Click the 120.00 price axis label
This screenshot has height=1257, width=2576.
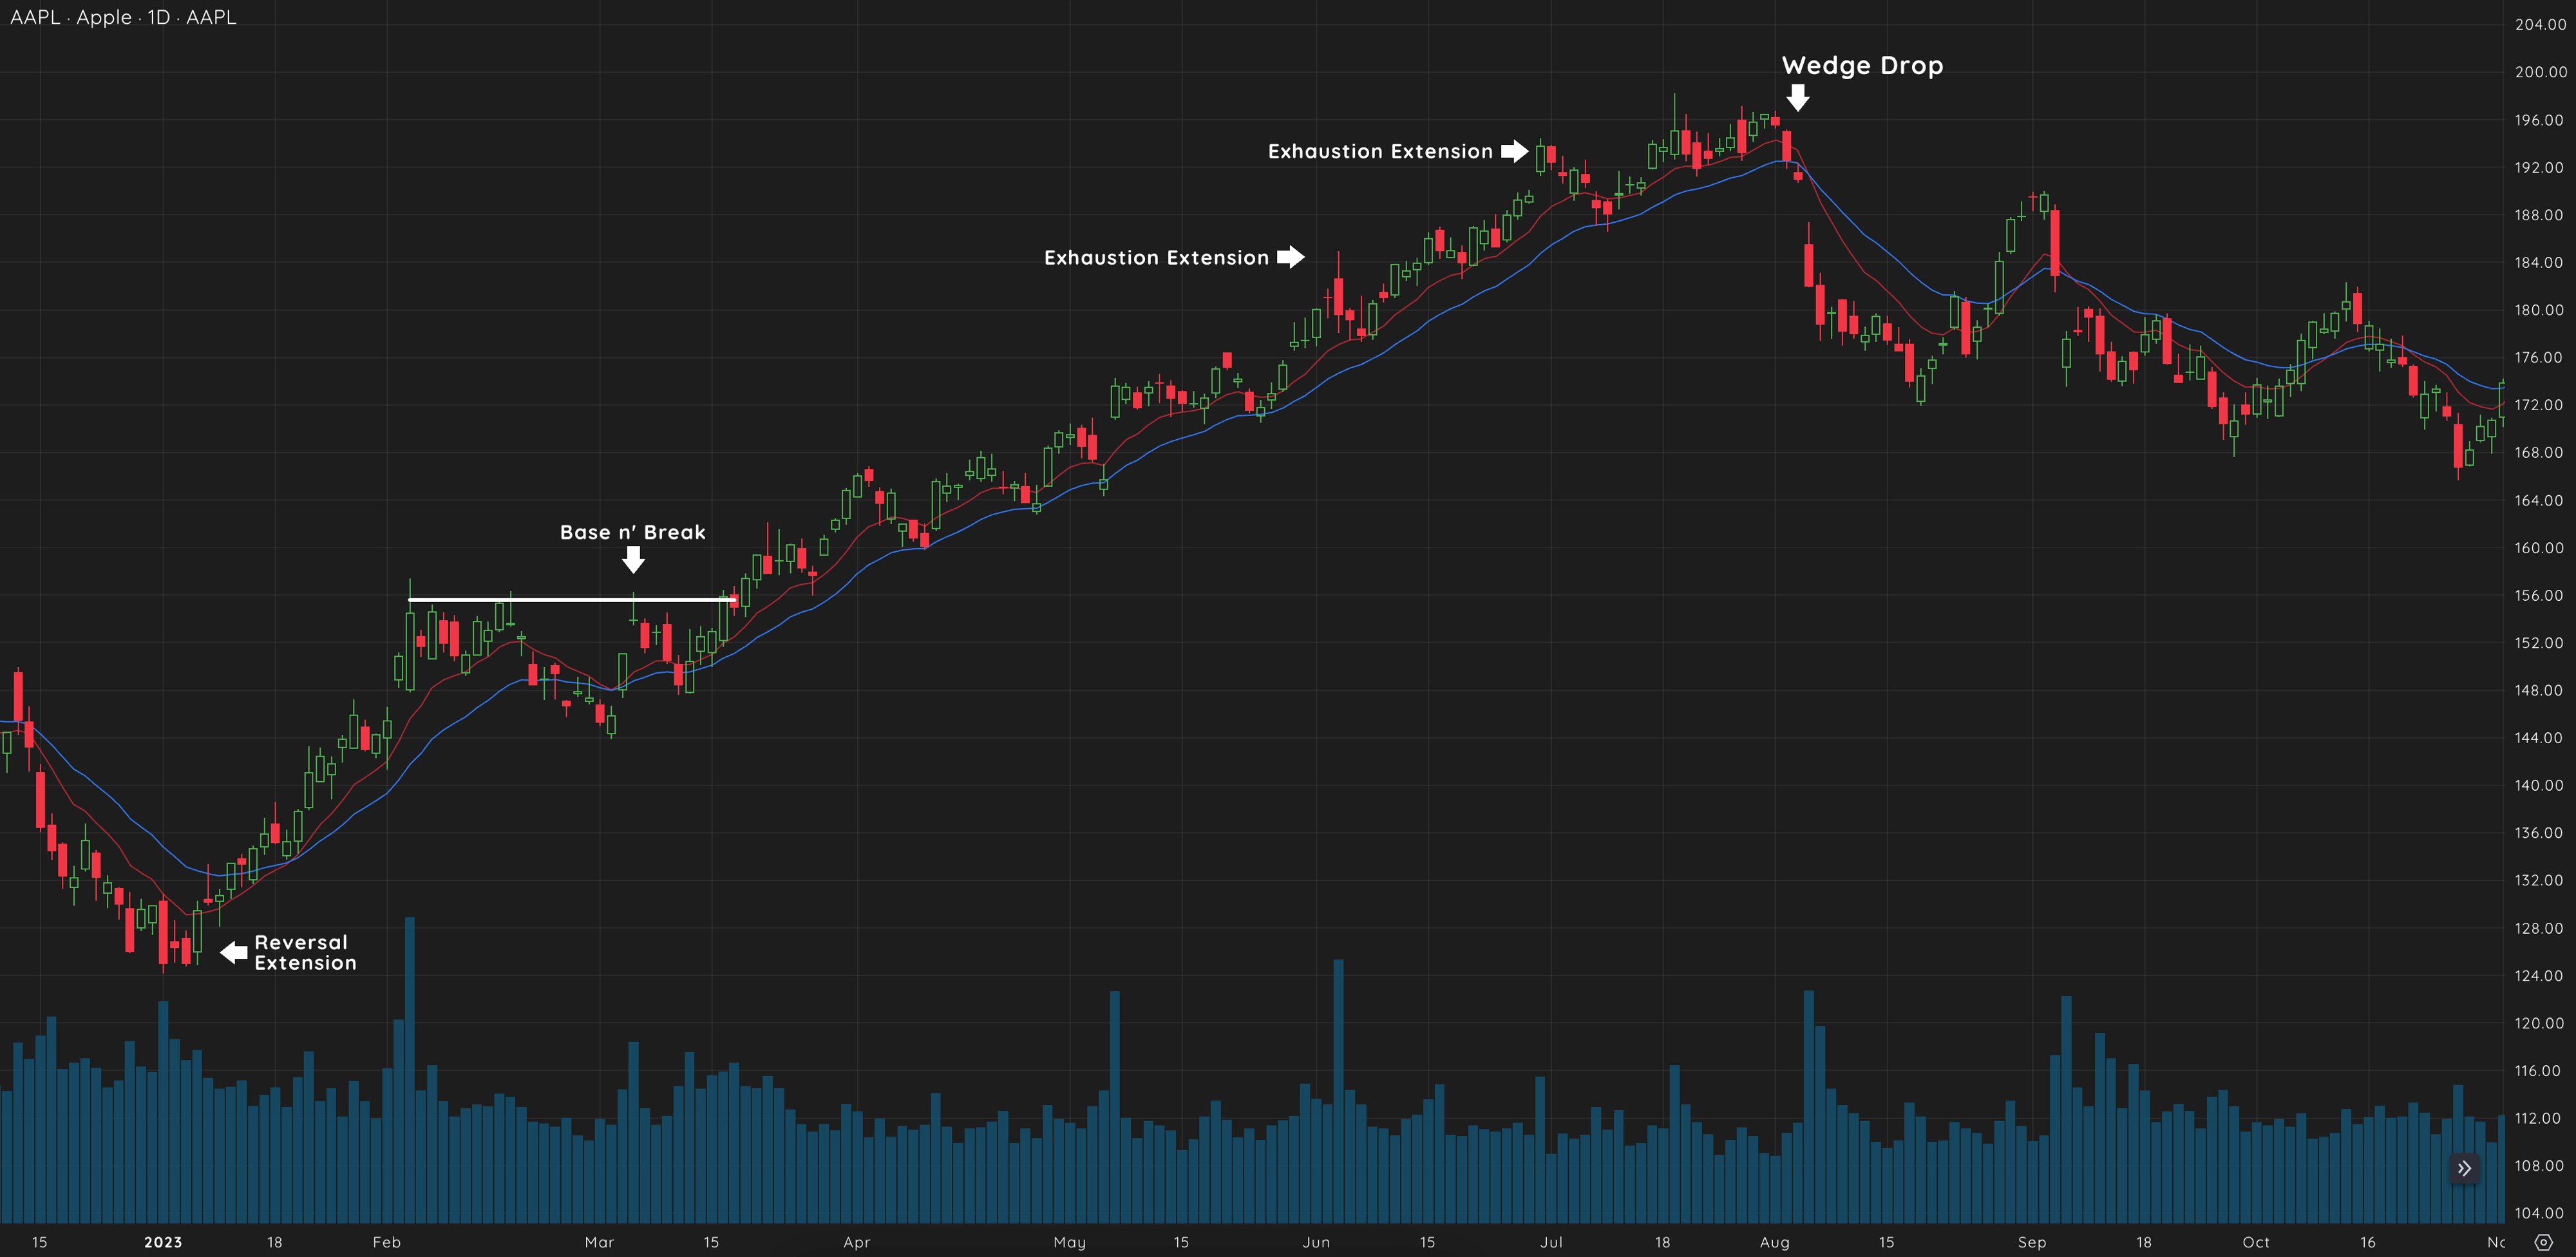click(x=2540, y=1023)
